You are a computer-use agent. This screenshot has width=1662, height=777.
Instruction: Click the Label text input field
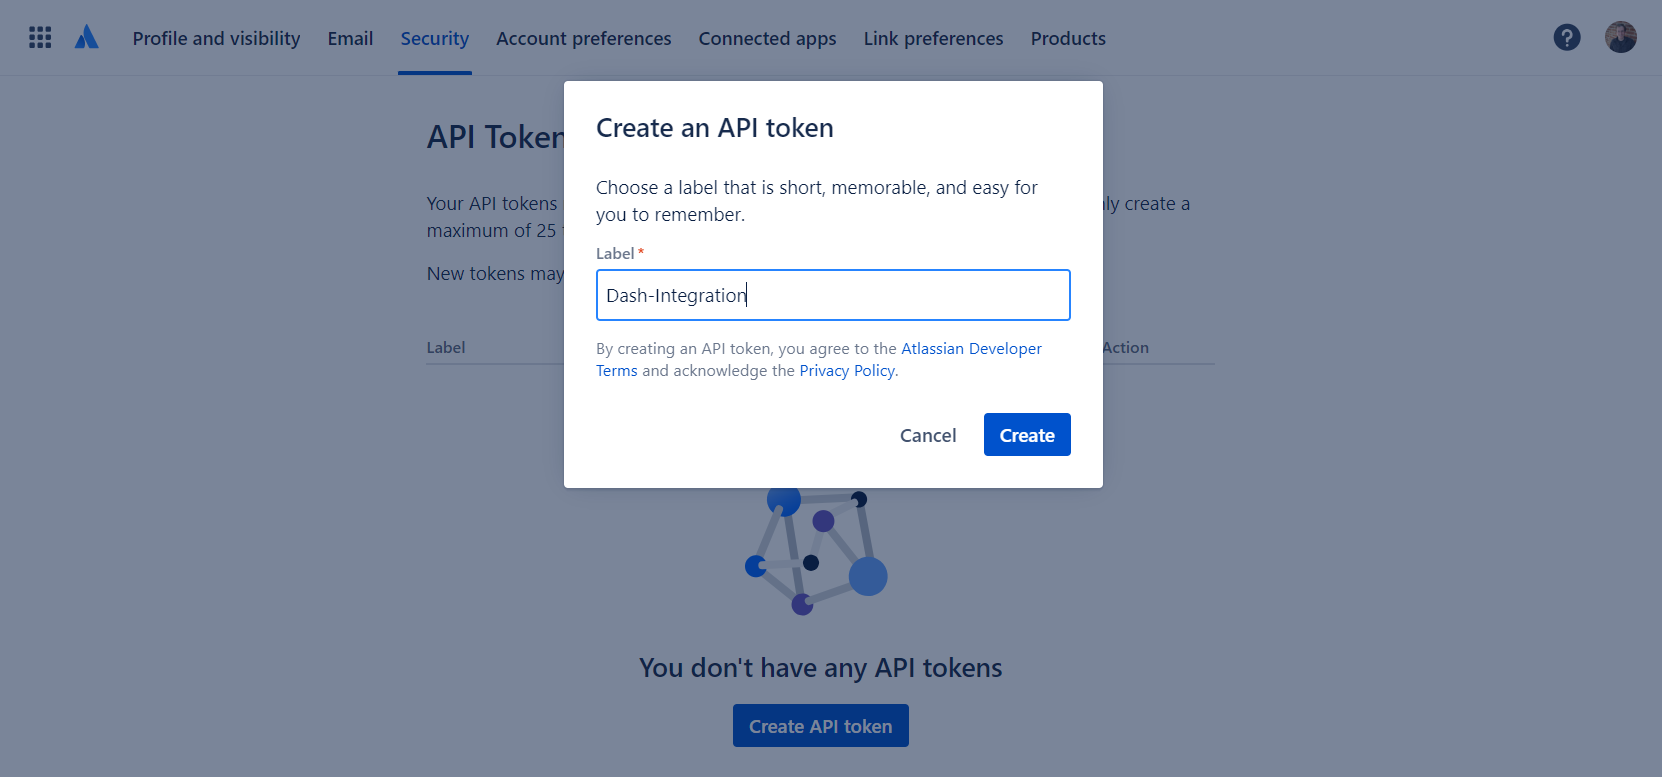pyautogui.click(x=833, y=295)
